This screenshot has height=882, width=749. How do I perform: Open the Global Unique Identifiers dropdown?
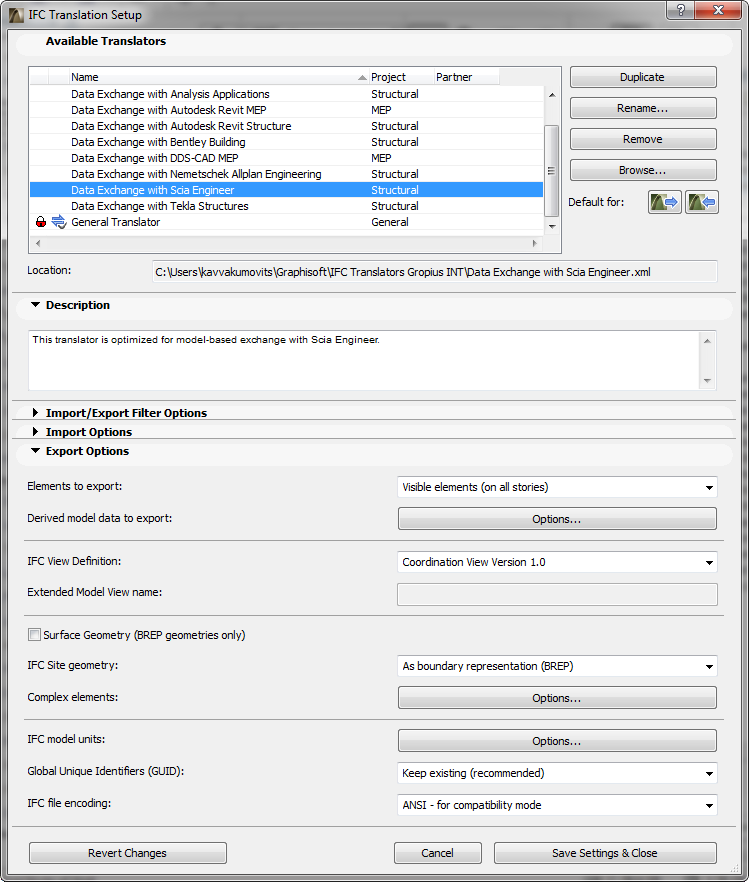click(x=557, y=773)
